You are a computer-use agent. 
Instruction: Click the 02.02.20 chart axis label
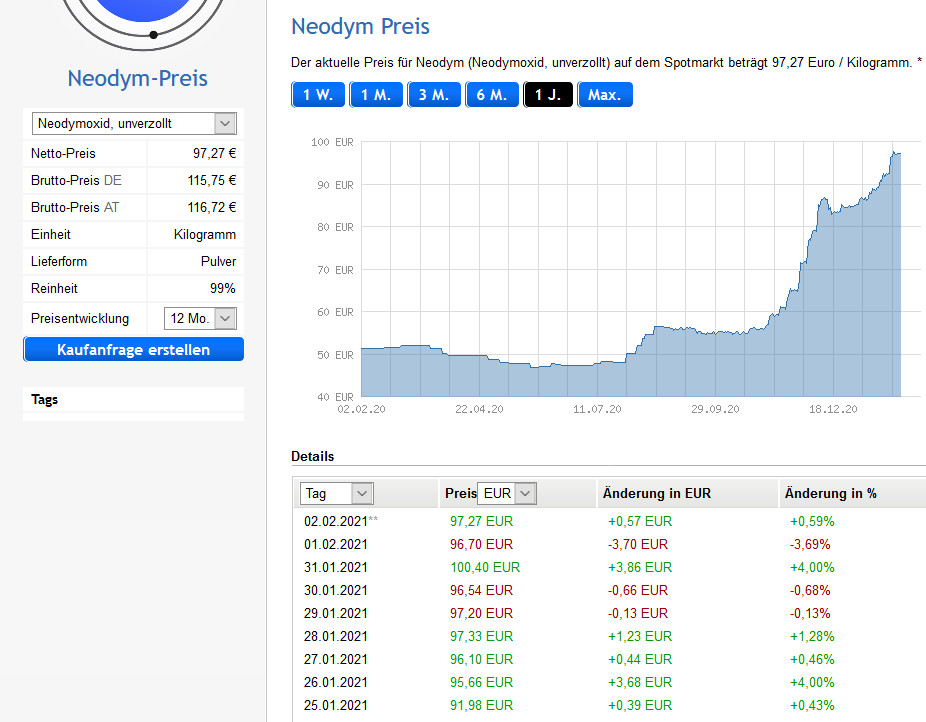click(361, 409)
